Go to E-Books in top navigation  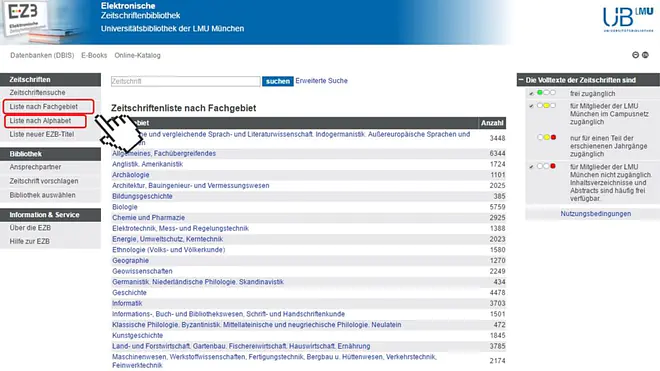coord(94,55)
